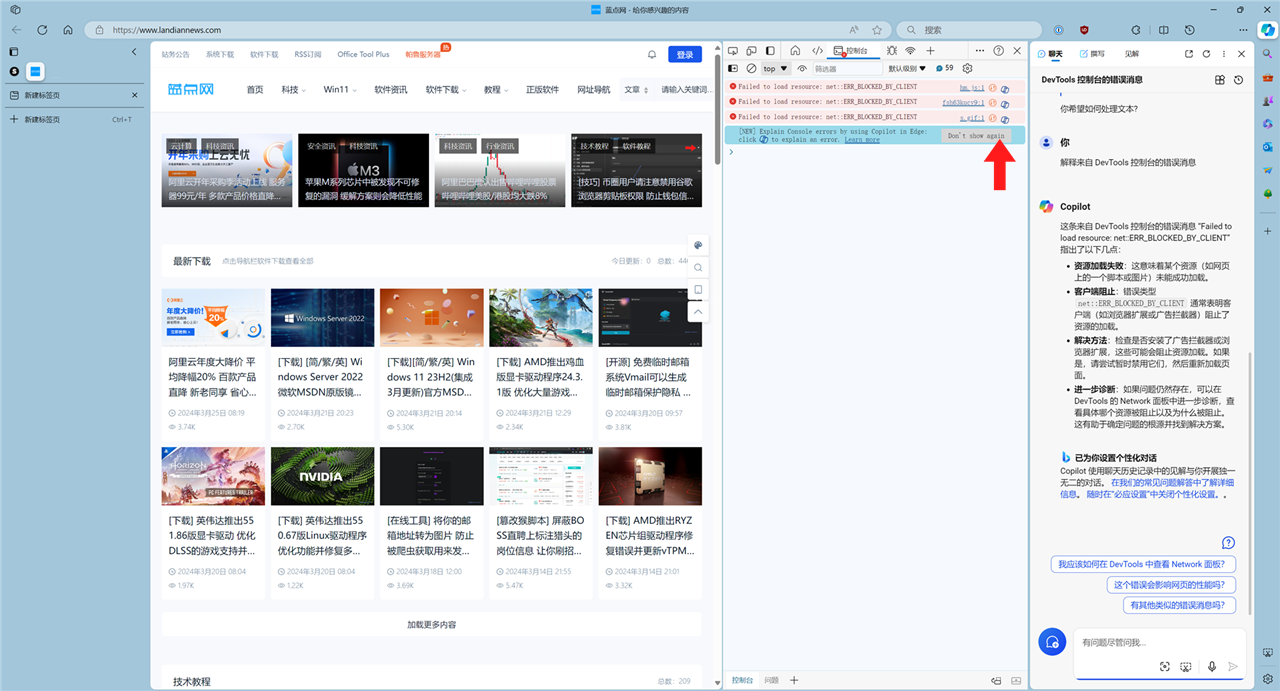Image resolution: width=1280 pixels, height=691 pixels.
Task: Open the 首页 navigation link
Action: pos(255,90)
